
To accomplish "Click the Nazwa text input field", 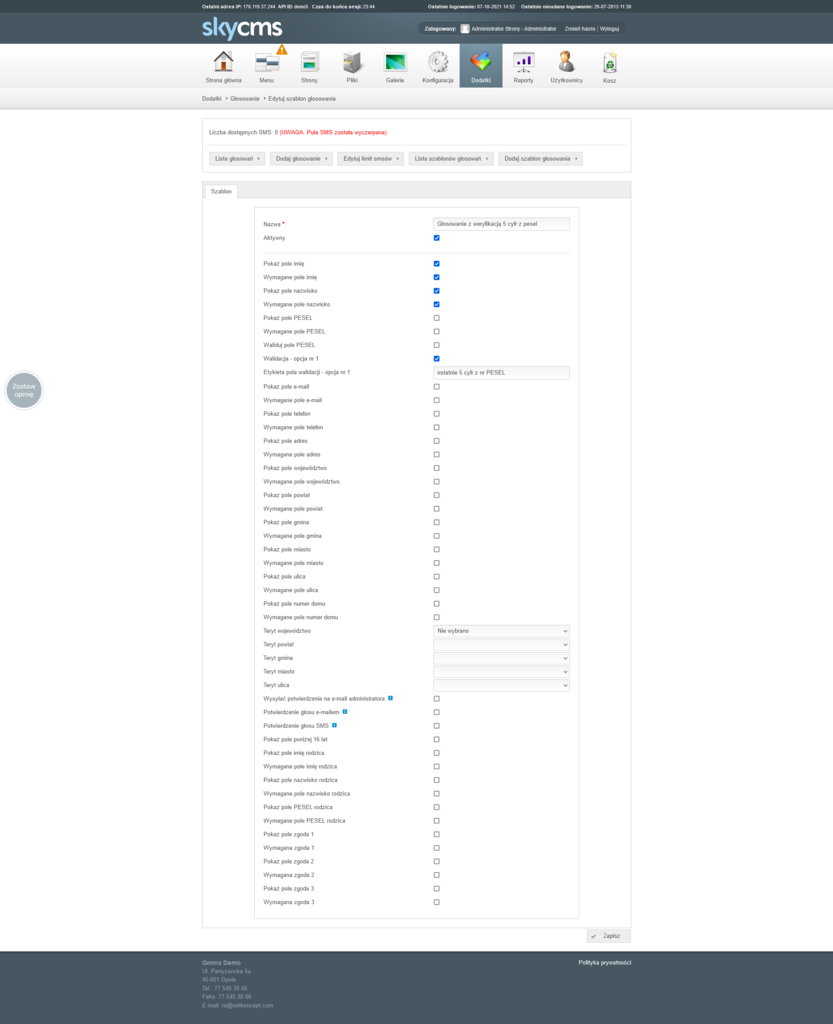I will pyautogui.click(x=501, y=224).
